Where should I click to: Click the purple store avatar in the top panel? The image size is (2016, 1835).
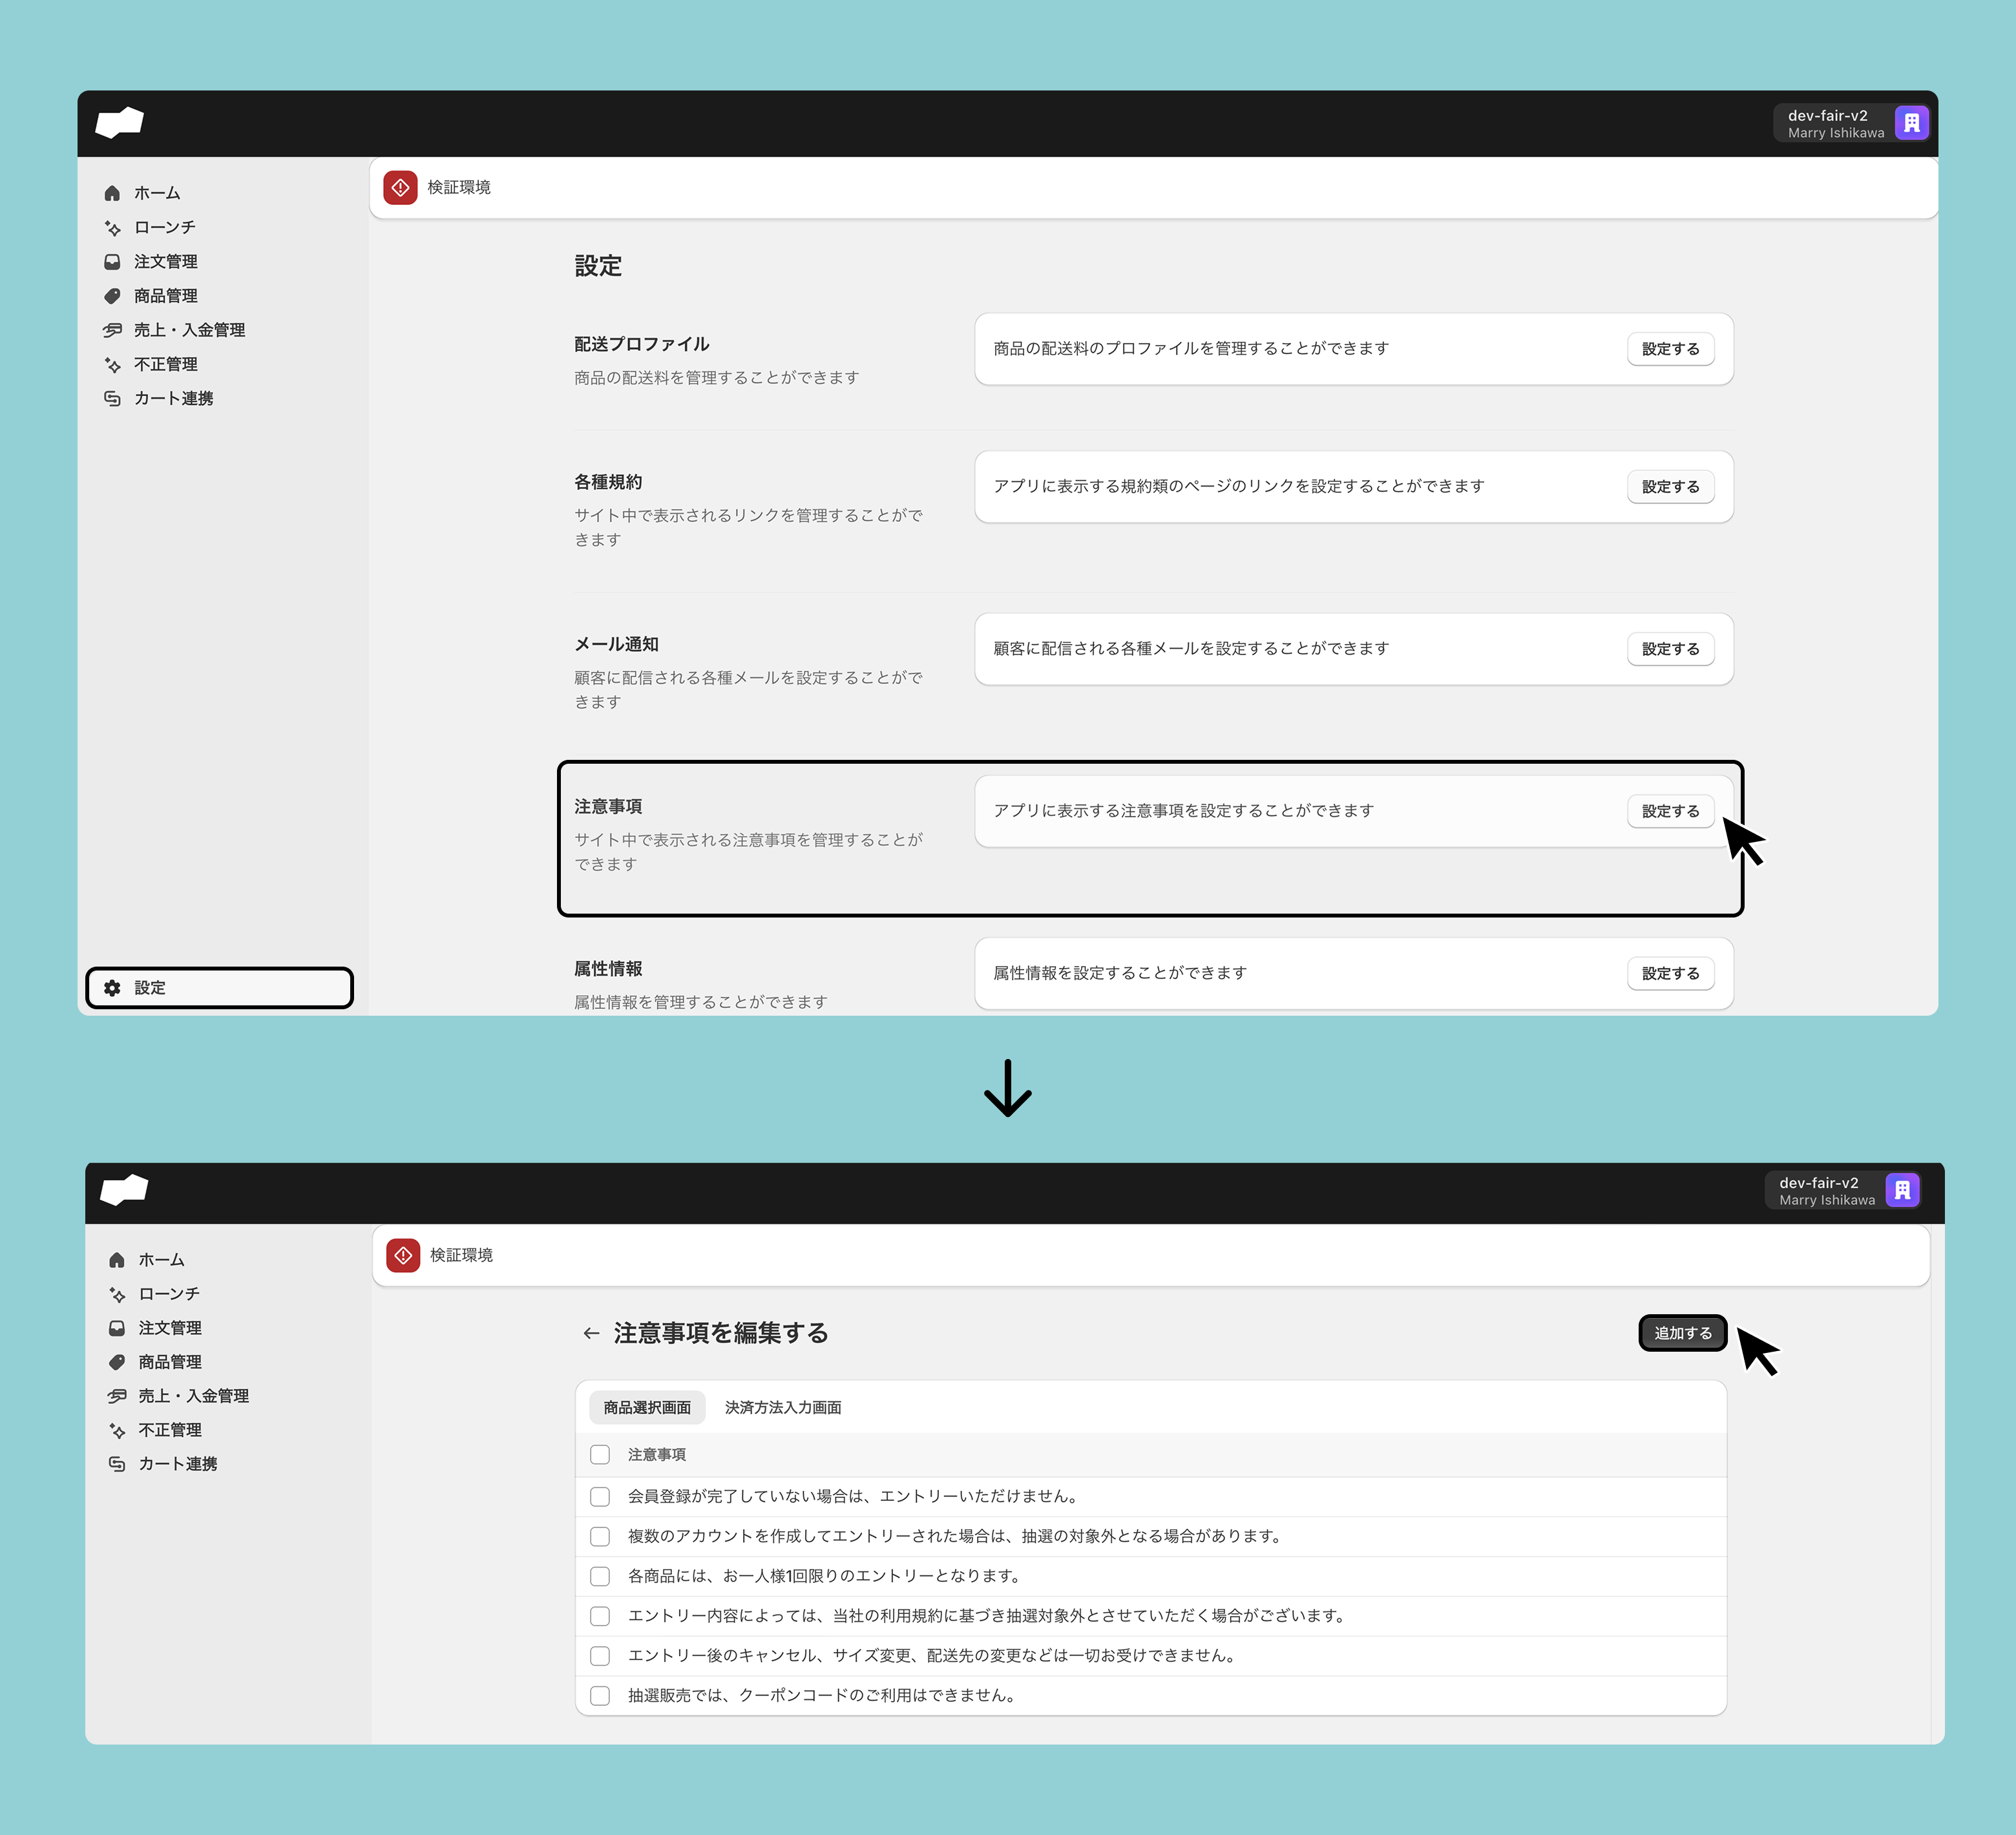pos(1911,123)
